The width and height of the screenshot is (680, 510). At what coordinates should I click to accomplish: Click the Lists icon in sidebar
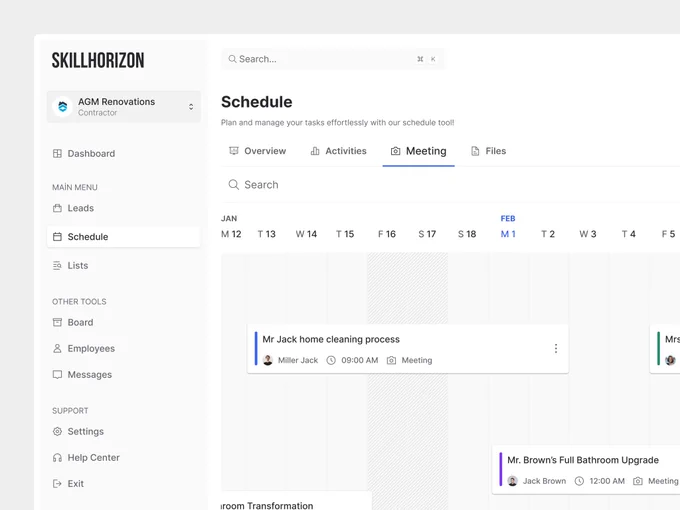[57, 265]
